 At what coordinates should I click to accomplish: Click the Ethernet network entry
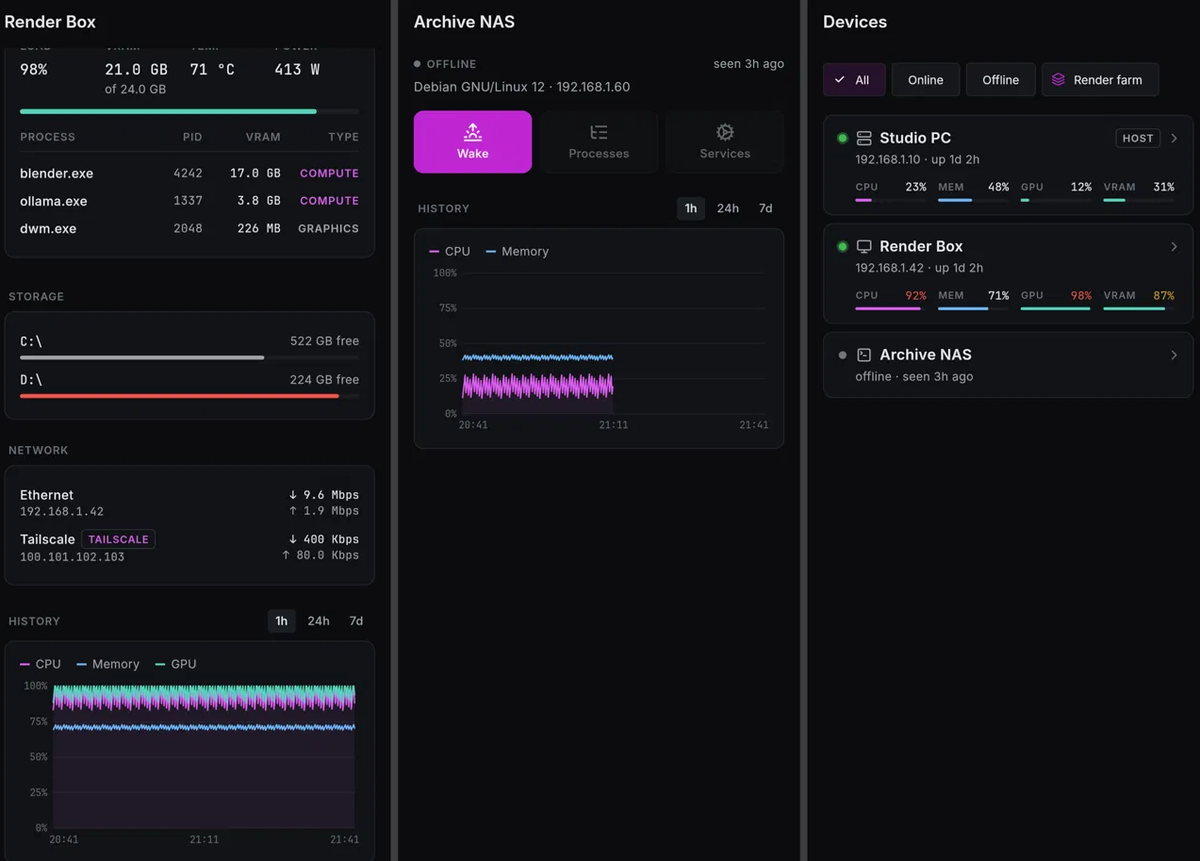point(189,502)
